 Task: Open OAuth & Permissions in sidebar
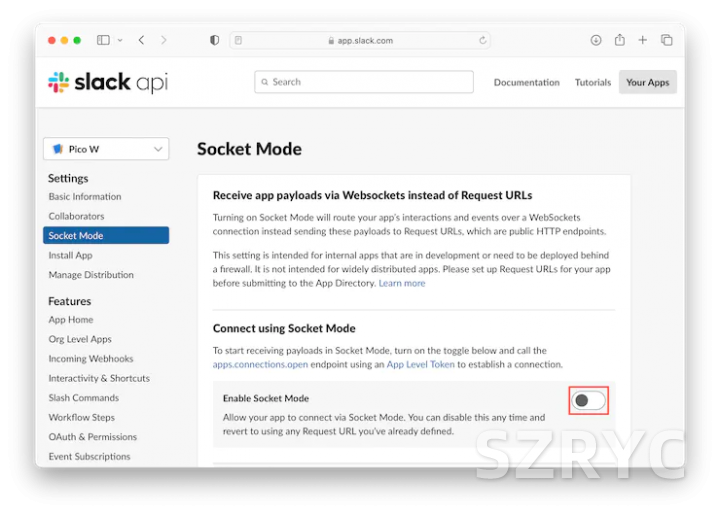coord(93,437)
